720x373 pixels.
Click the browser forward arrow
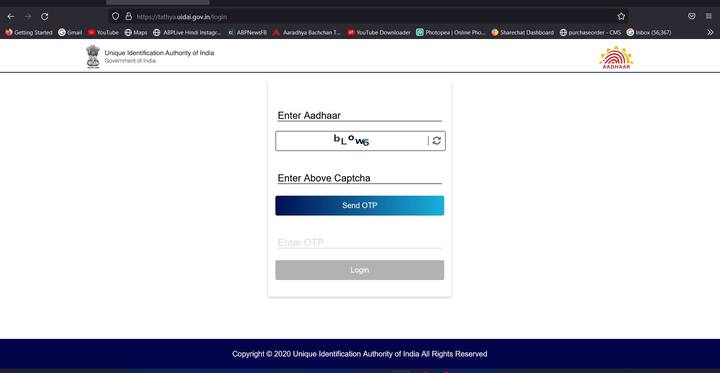pos(28,17)
